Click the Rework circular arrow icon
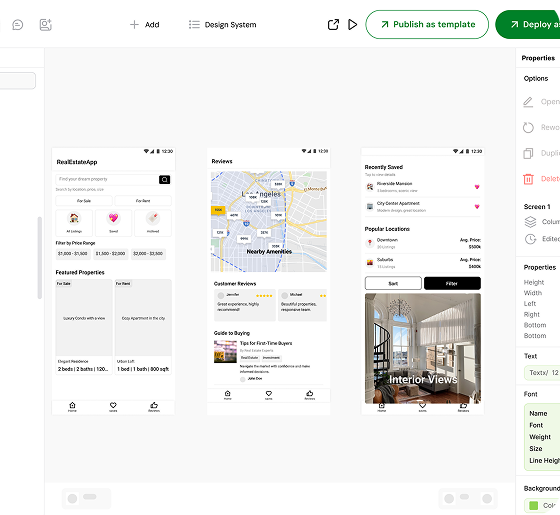 point(528,128)
